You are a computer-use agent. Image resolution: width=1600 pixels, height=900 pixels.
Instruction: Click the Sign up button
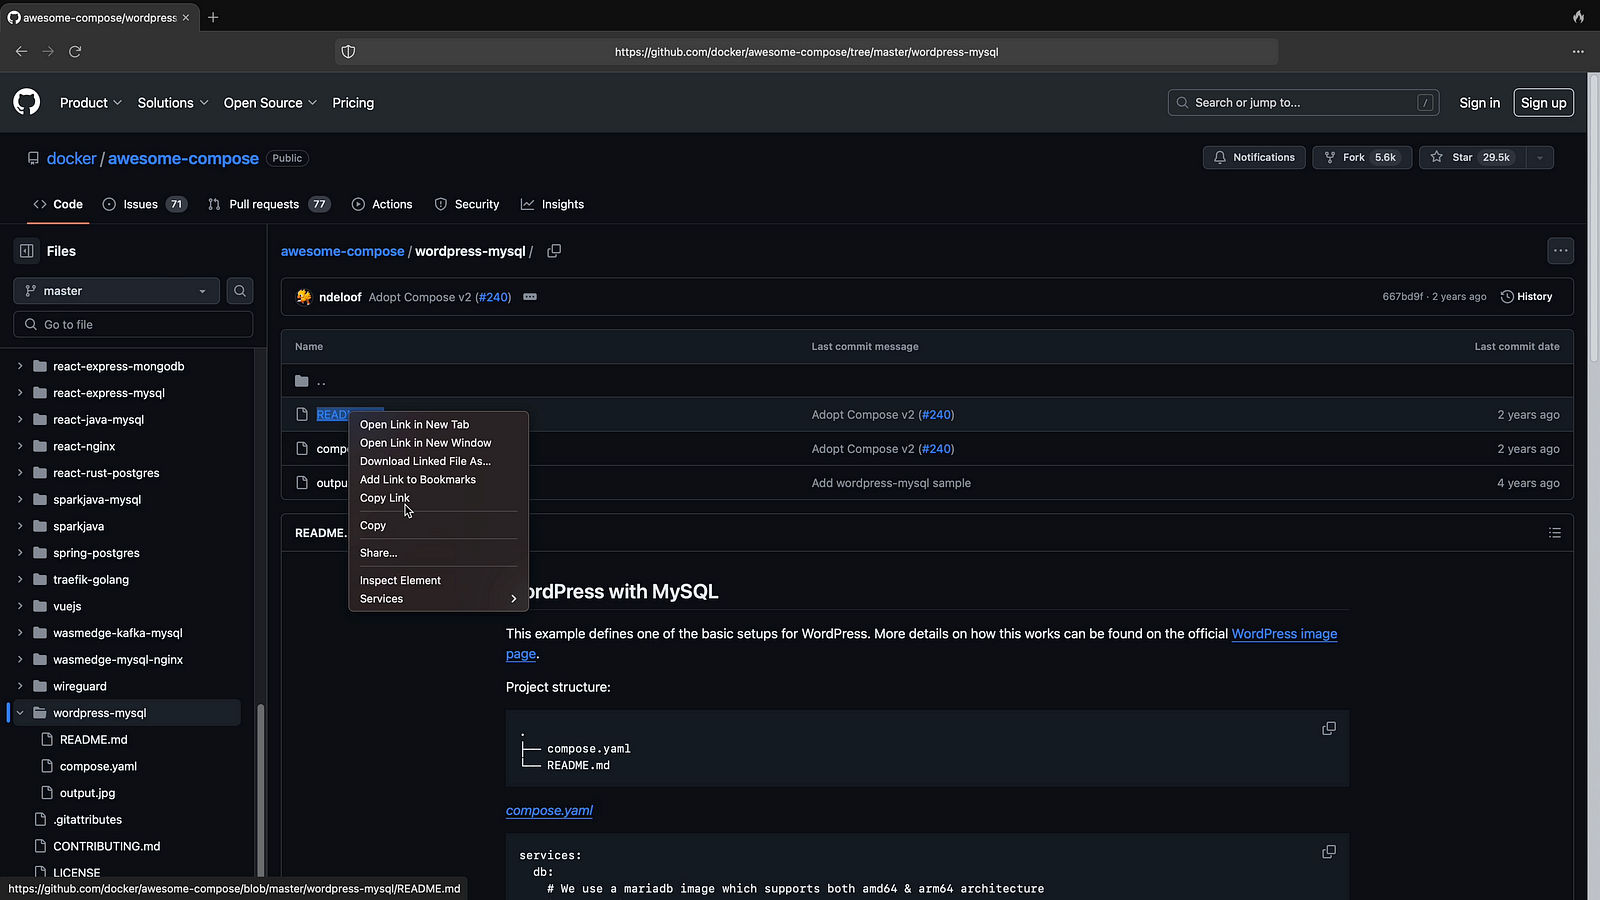tap(1543, 103)
